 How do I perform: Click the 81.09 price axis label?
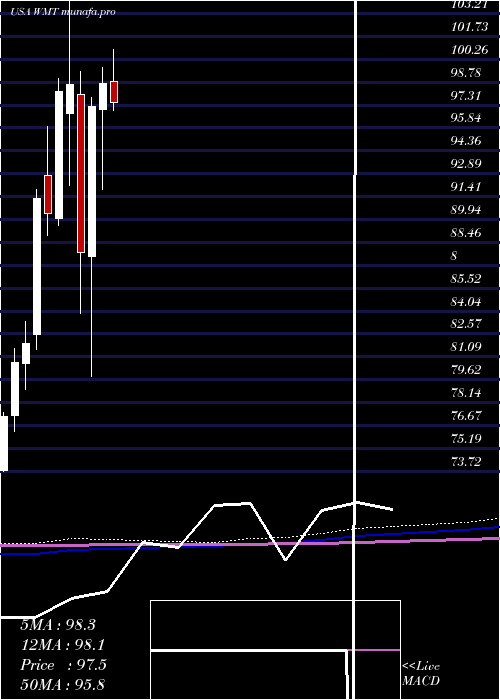[x=466, y=346]
